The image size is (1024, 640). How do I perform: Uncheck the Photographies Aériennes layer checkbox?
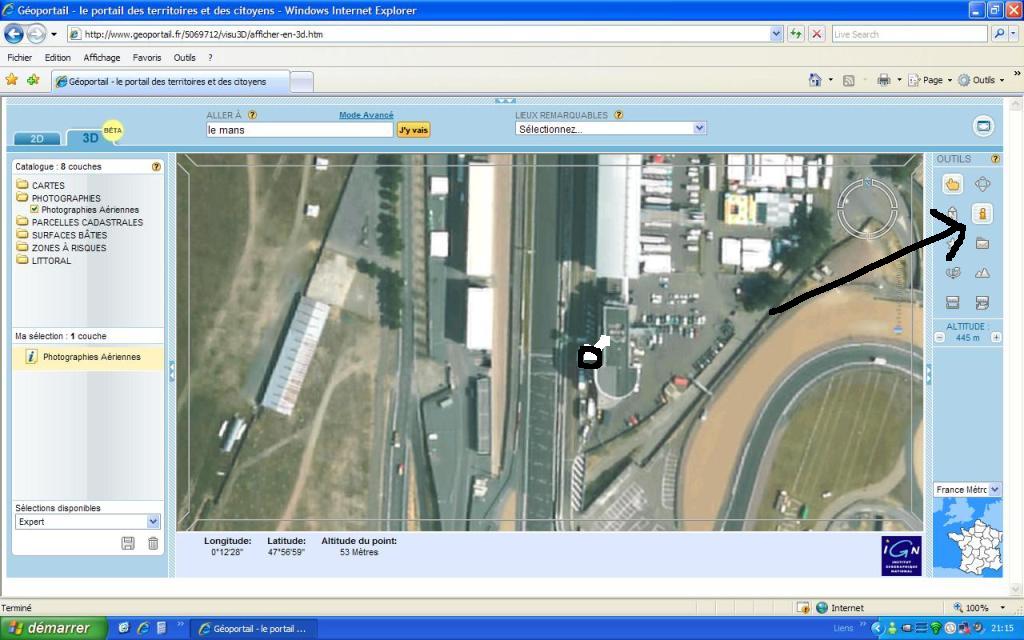pos(35,210)
